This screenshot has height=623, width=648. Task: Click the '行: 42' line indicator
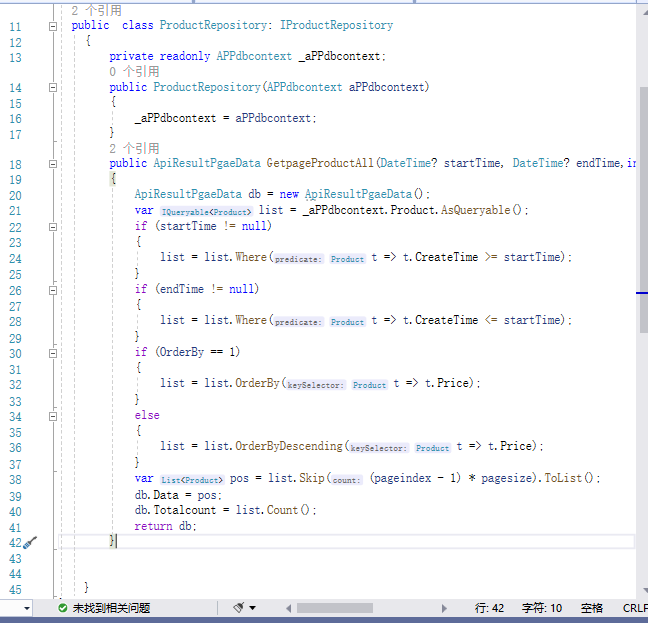(x=489, y=608)
